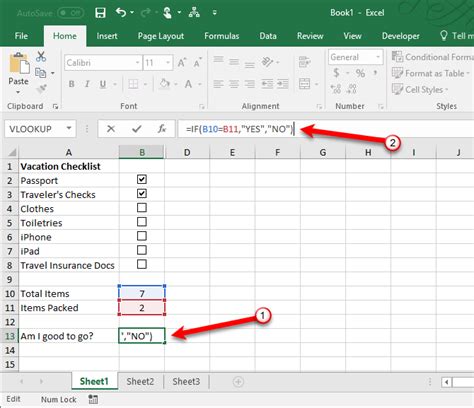Switch to the Sheet2 worksheet tab
Viewport: 474px width, 408px height.
click(140, 381)
